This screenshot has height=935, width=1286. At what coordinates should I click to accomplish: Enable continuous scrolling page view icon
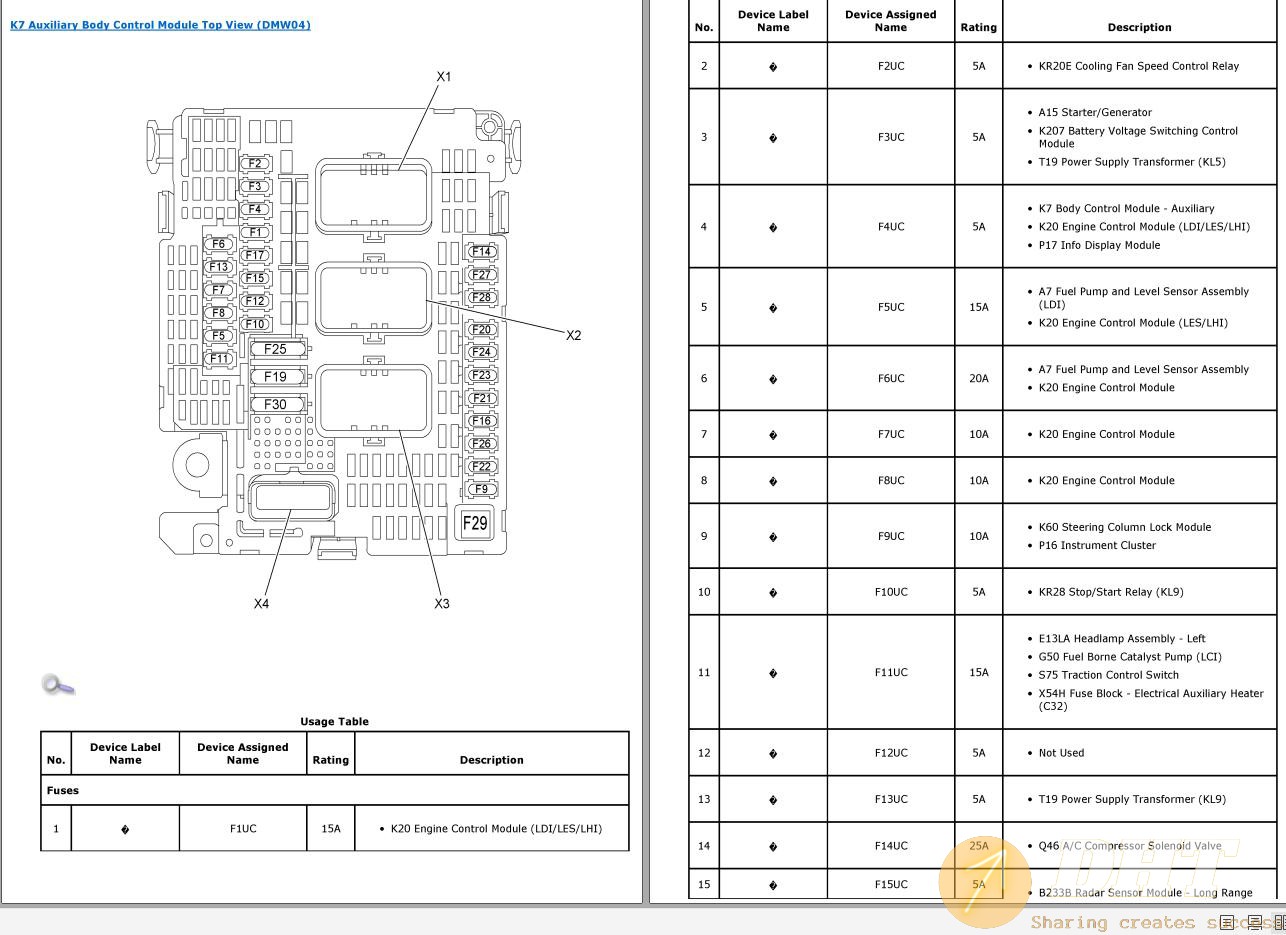[x=1254, y=923]
